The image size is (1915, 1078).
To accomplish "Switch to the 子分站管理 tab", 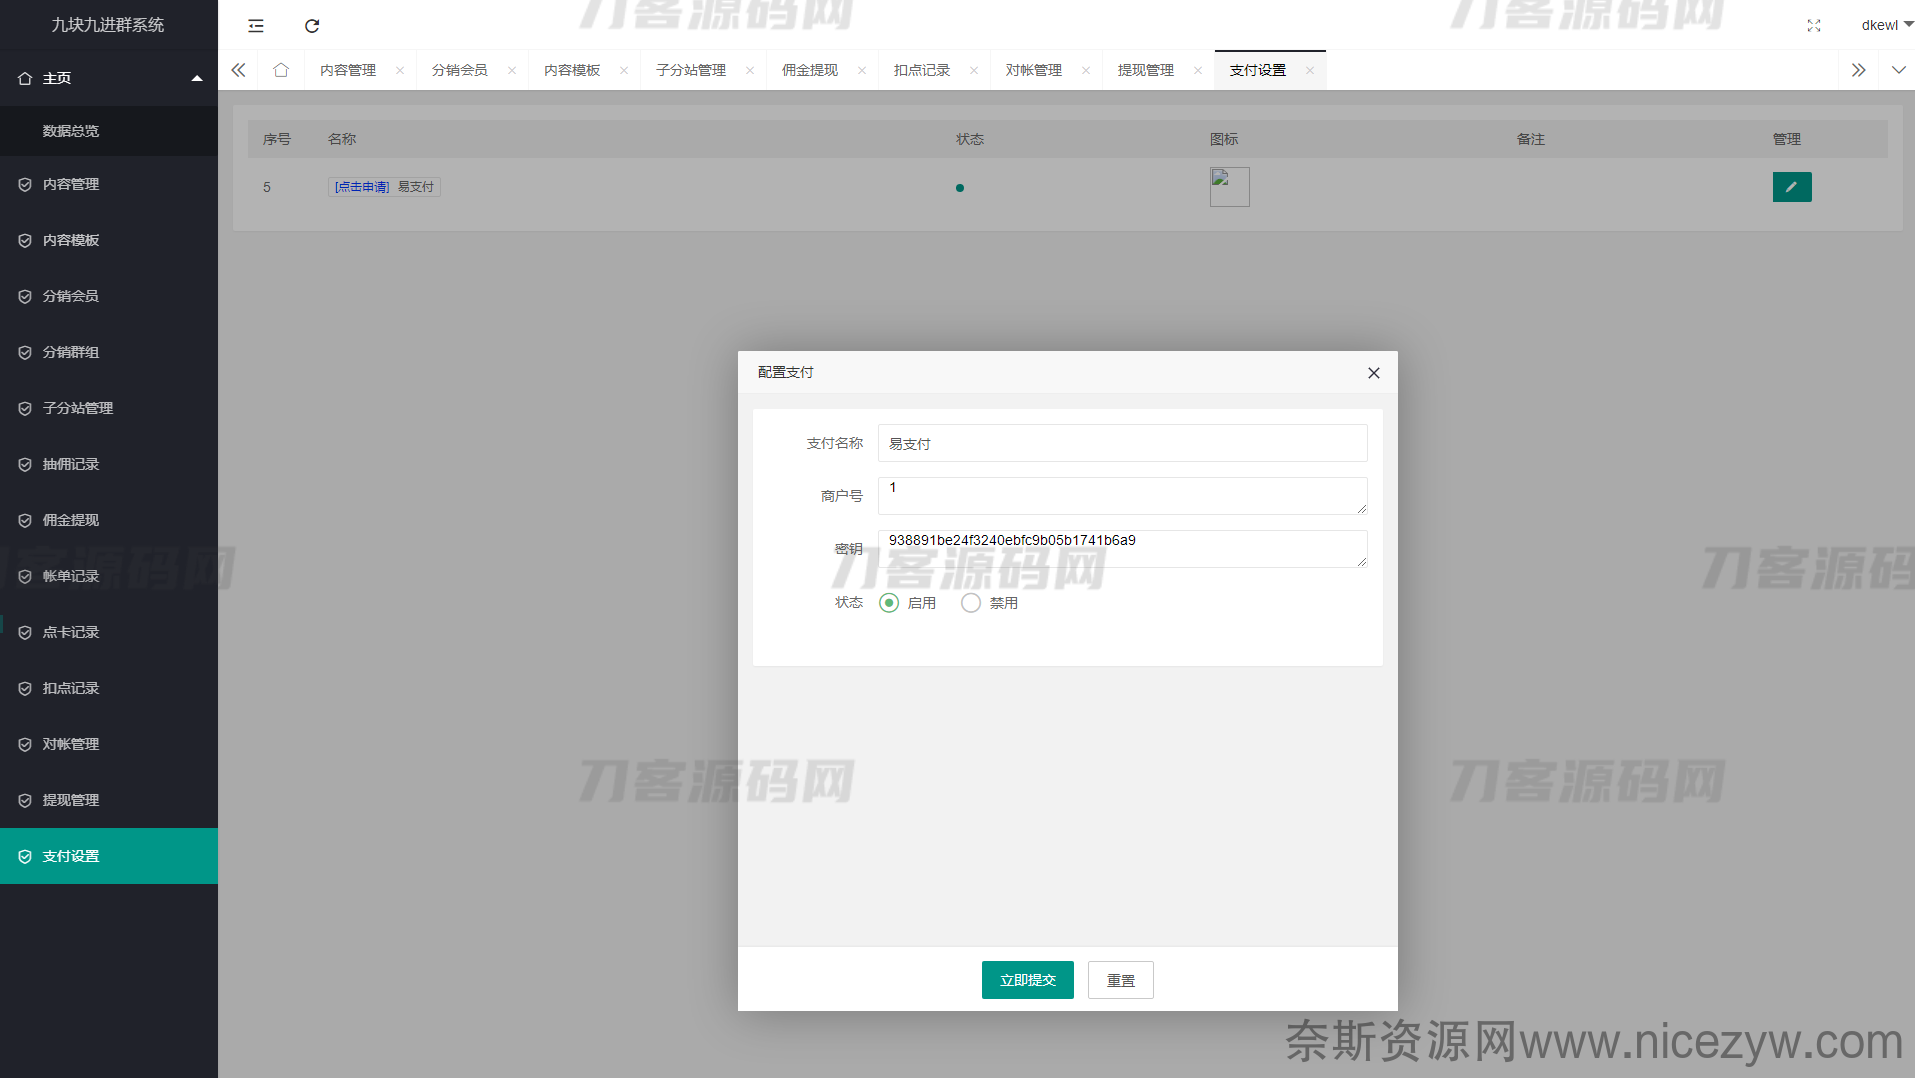I will tap(691, 70).
